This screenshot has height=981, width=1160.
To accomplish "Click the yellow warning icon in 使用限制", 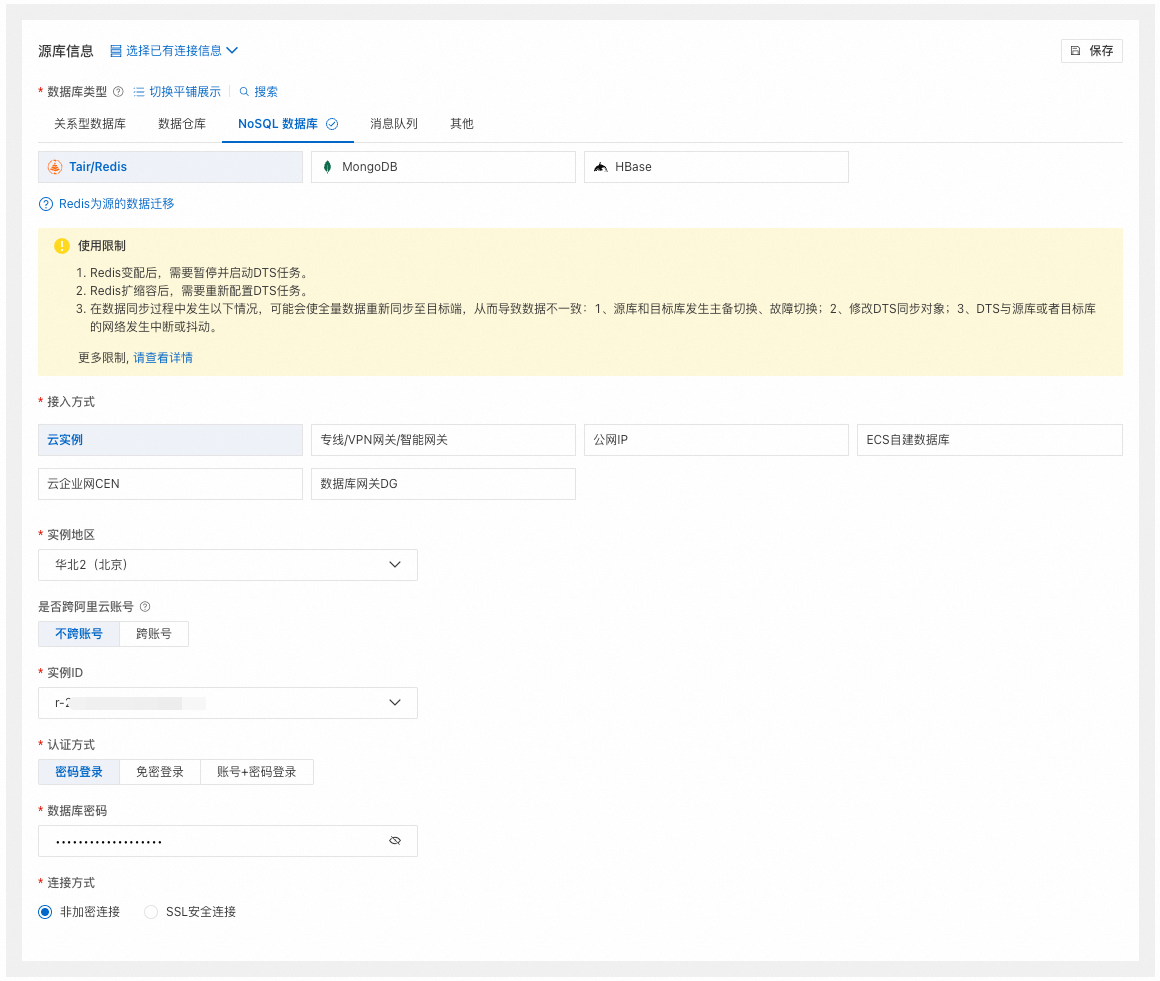I will click(62, 246).
